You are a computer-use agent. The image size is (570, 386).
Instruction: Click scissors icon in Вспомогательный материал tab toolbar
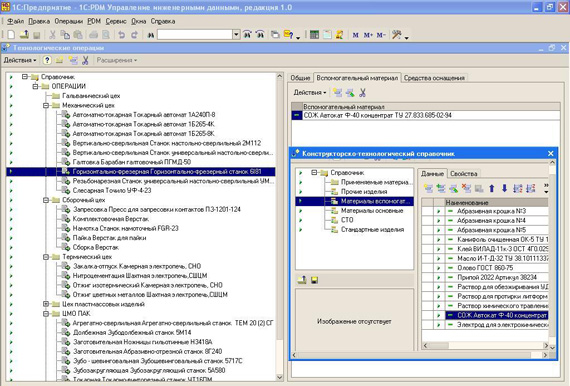tap(362, 93)
